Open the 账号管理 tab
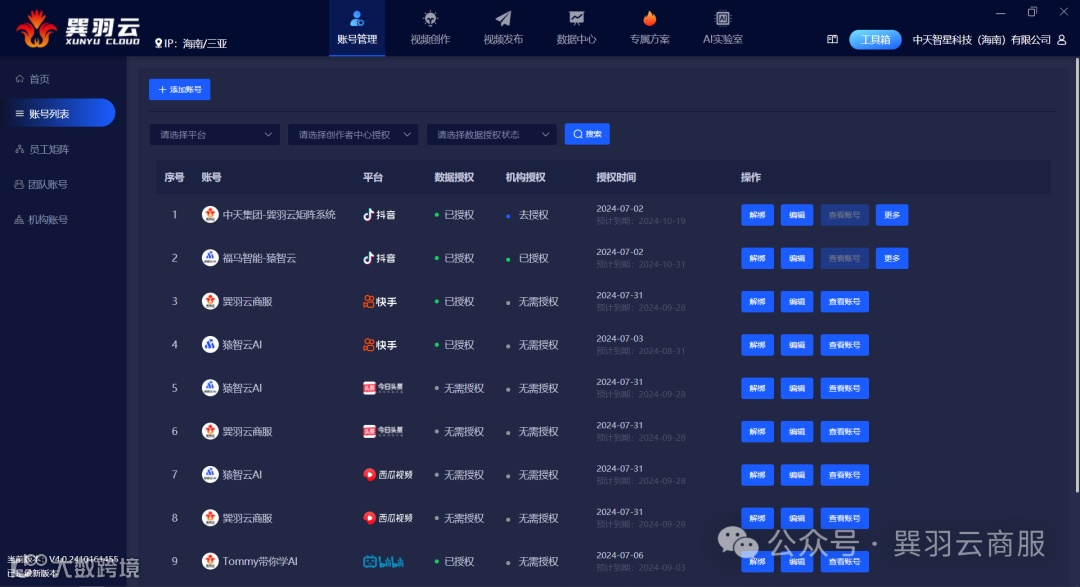 click(357, 28)
